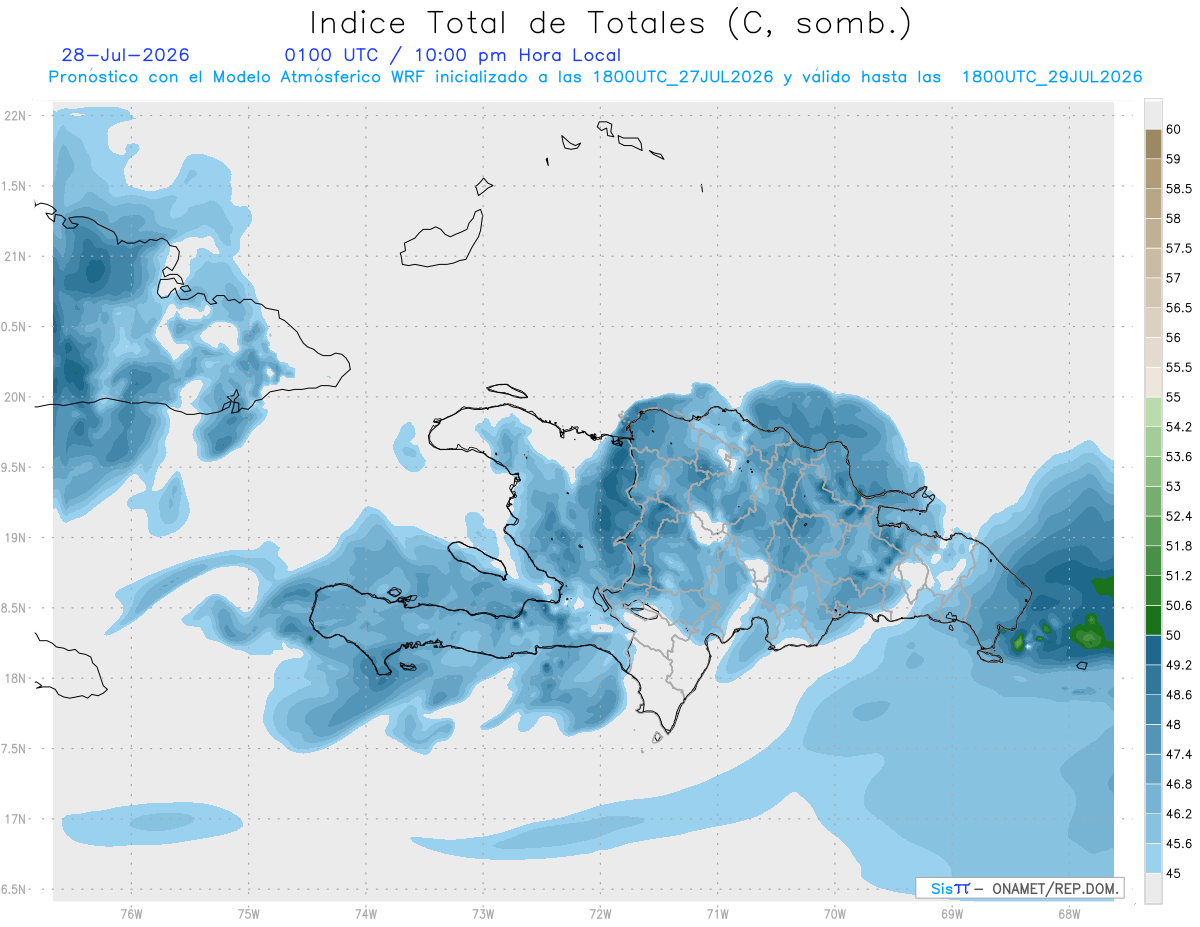Click the "21N" latitude label

16,257
